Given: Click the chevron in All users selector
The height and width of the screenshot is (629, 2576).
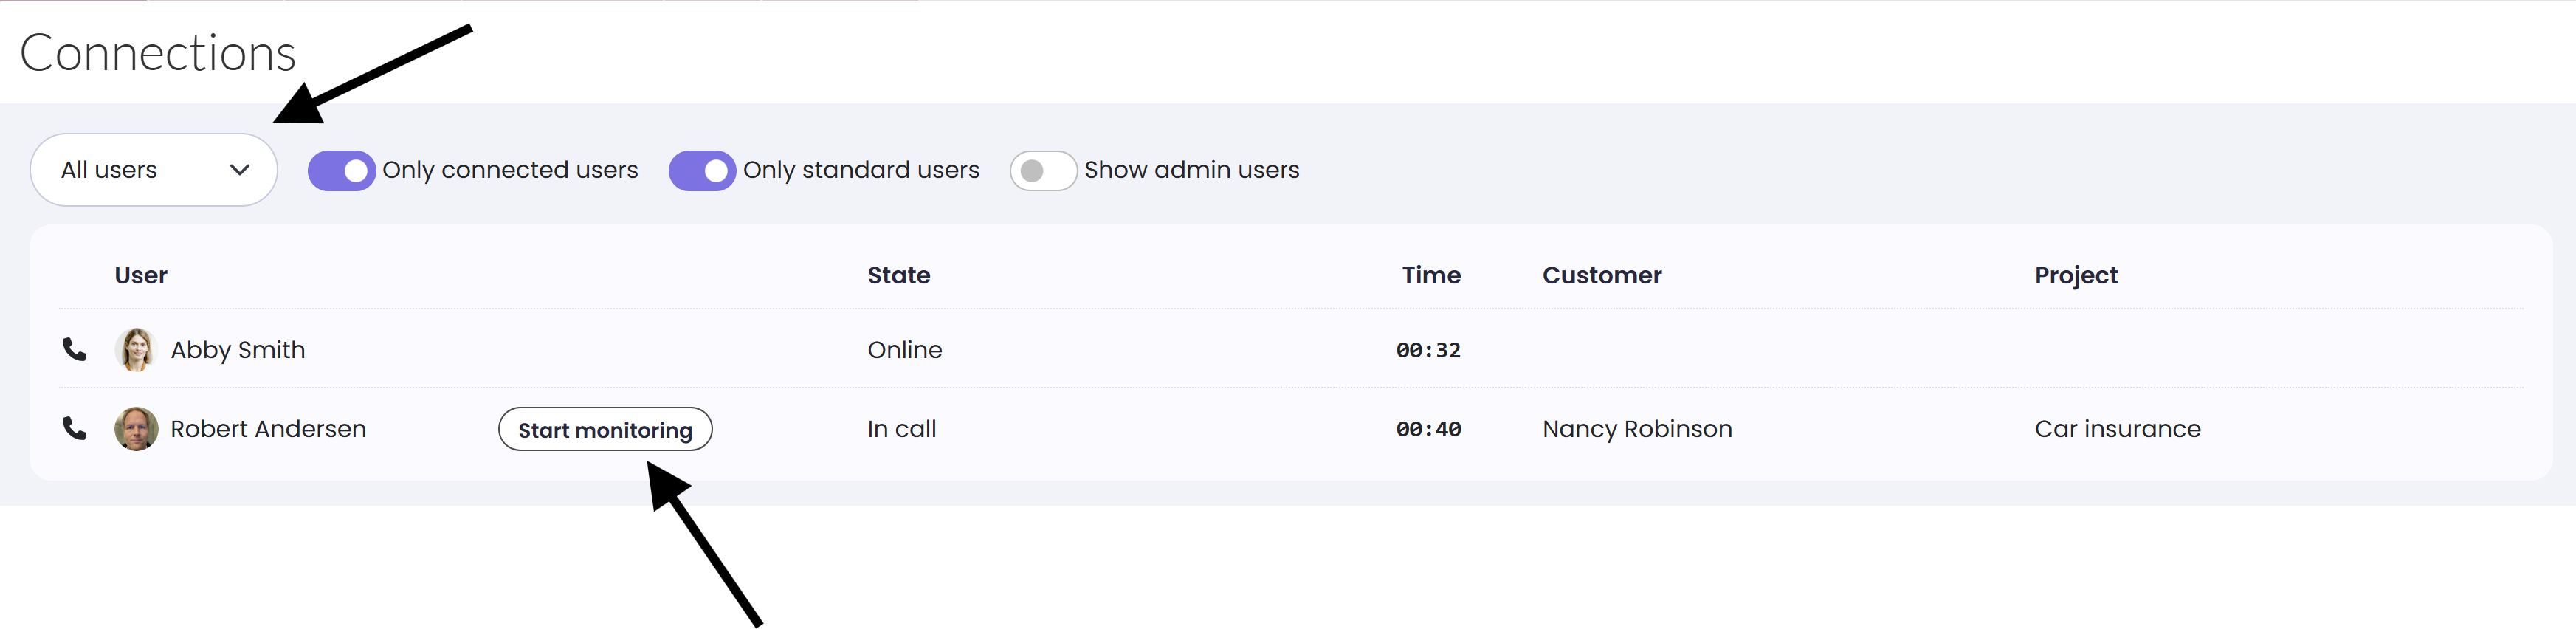Looking at the screenshot, I should click(239, 170).
